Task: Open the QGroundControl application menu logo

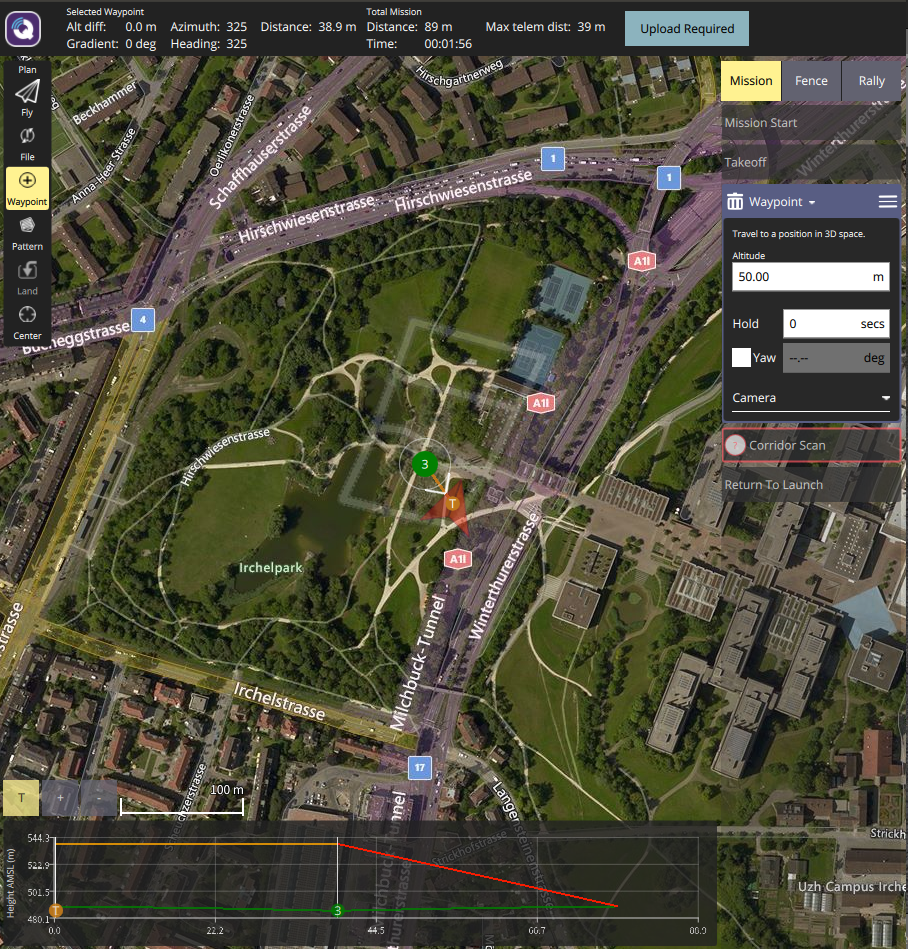Action: (23, 28)
